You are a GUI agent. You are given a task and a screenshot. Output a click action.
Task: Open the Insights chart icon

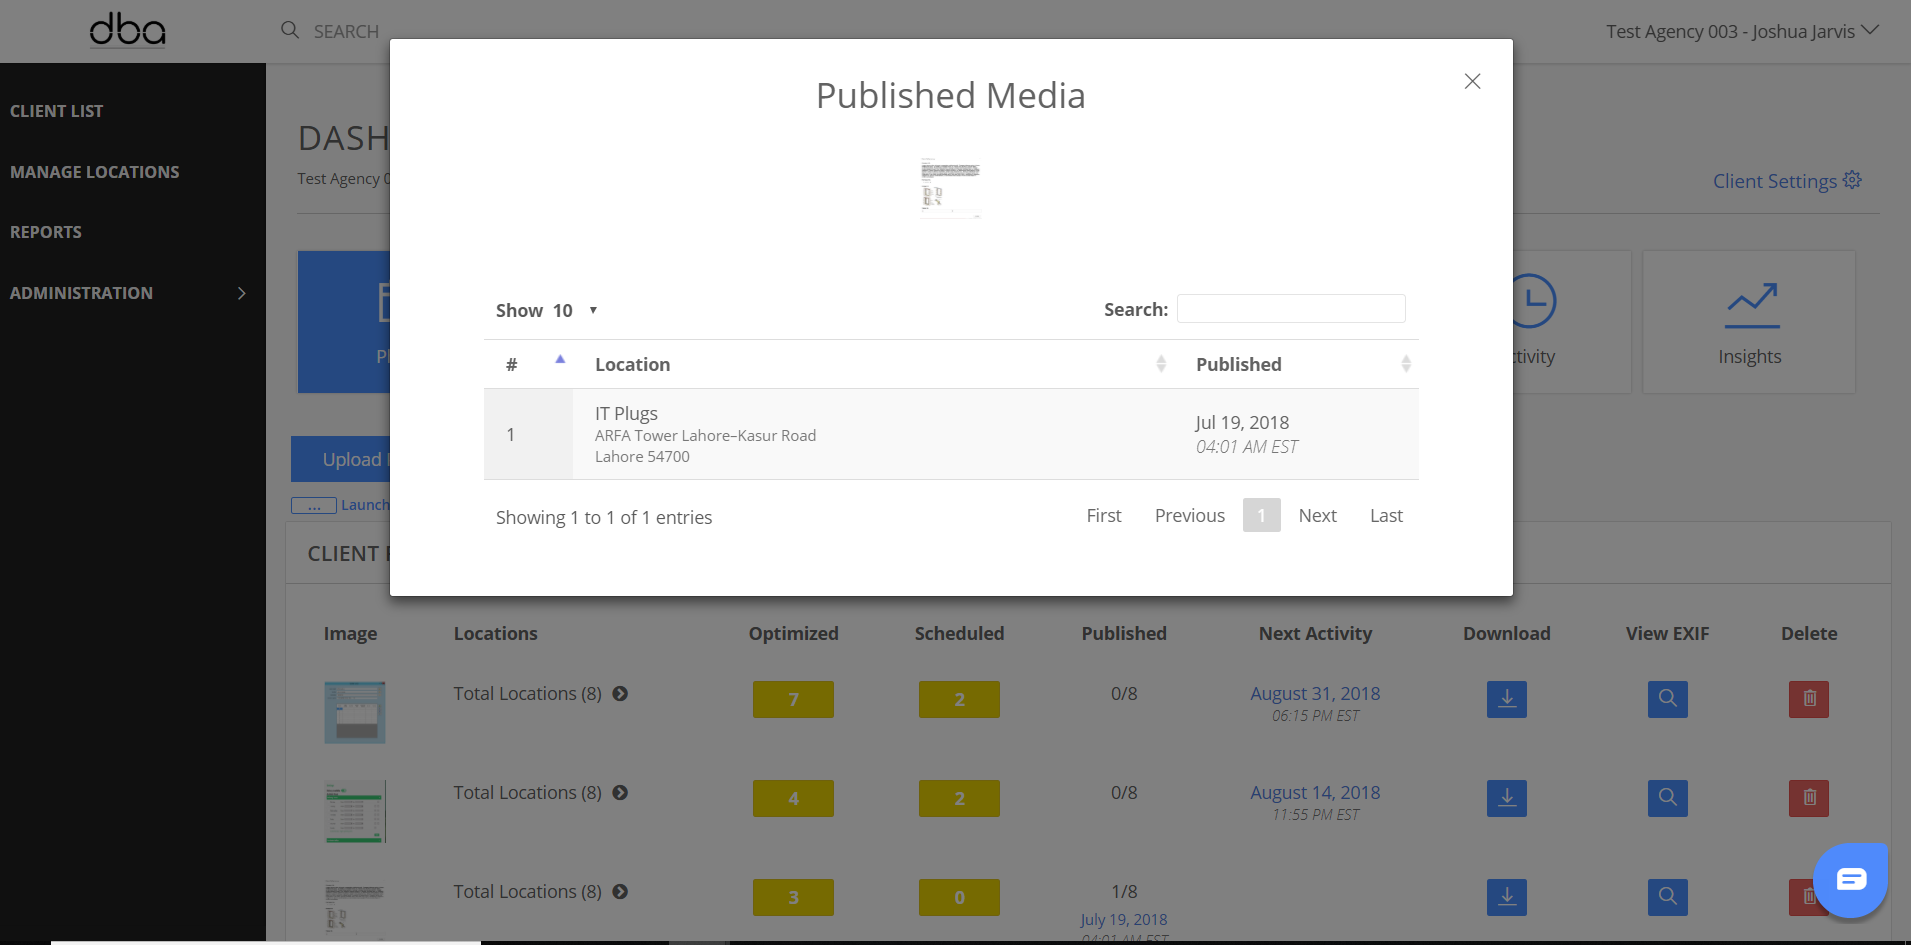pos(1751,306)
